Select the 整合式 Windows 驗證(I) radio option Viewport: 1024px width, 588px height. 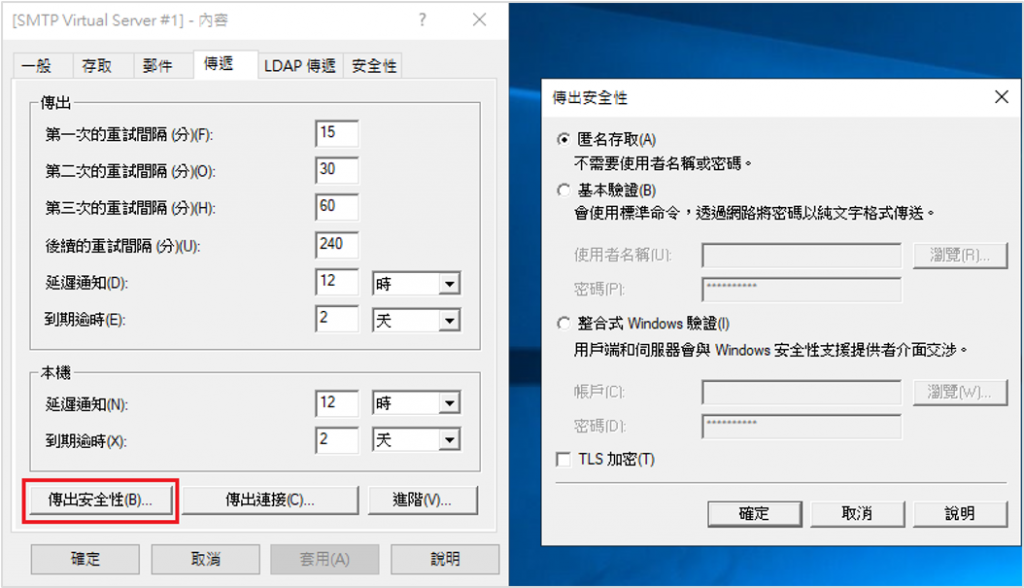pyautogui.click(x=563, y=323)
